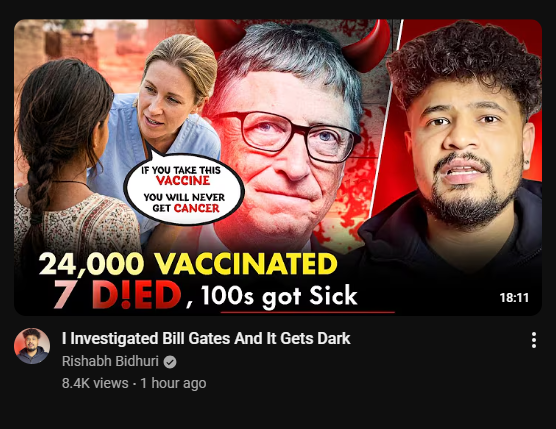The image size is (556, 429).
Task: Click the 8.4K views text
Action: [95, 383]
